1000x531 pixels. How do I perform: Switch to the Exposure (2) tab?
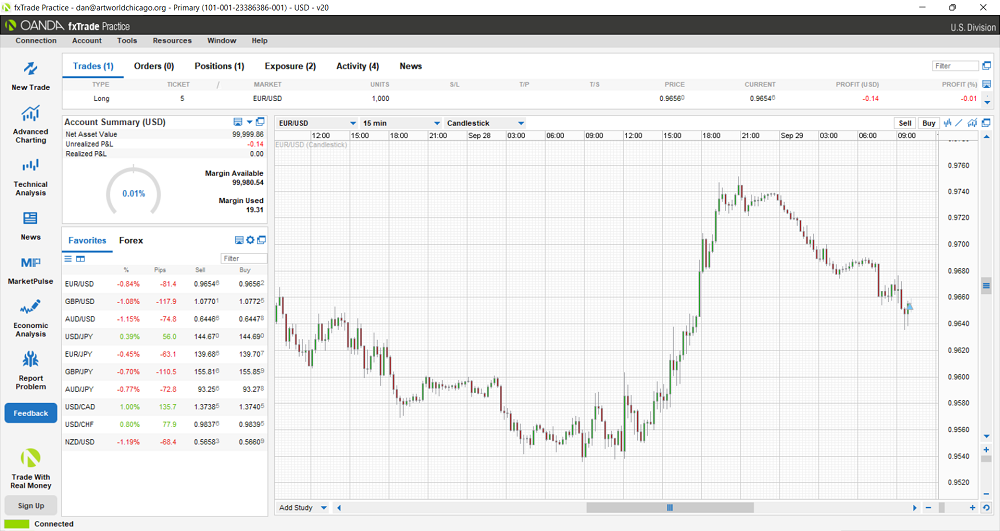(290, 66)
